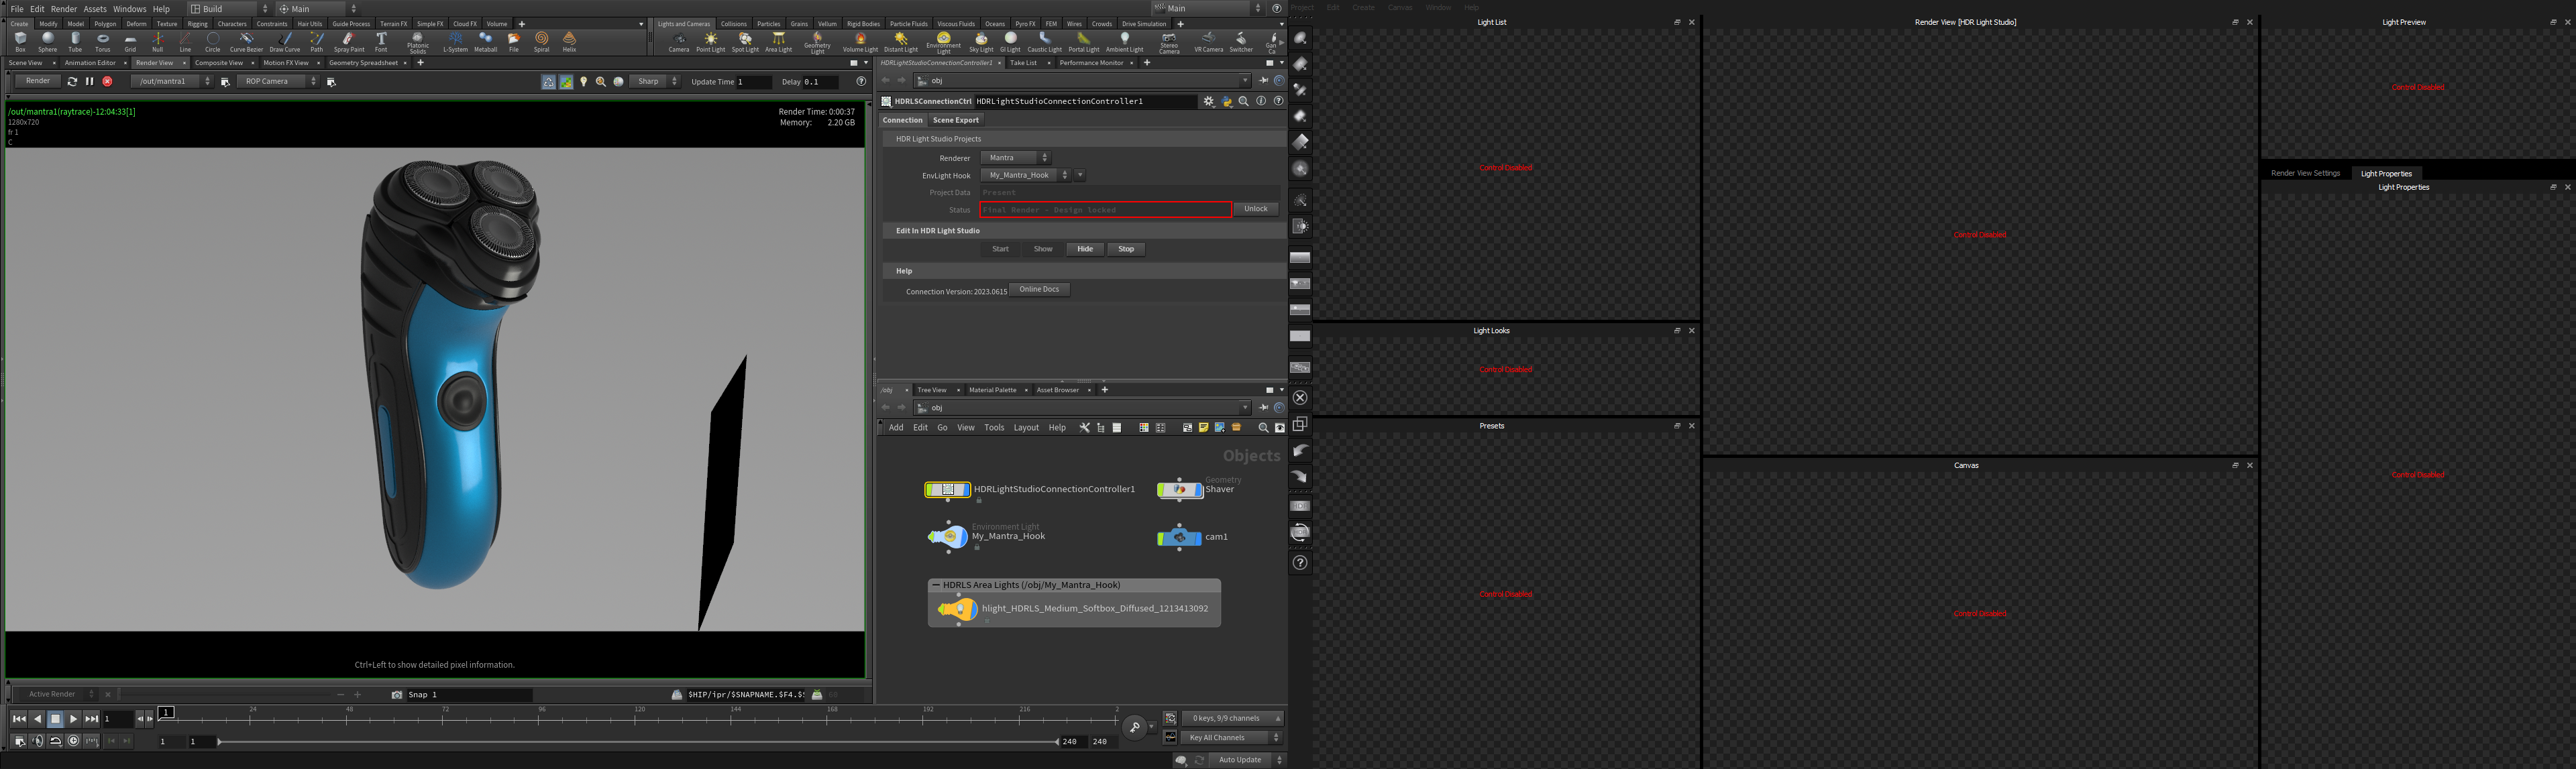The image size is (2576, 769).
Task: Open the Key All Channels dropdown
Action: 1232,738
